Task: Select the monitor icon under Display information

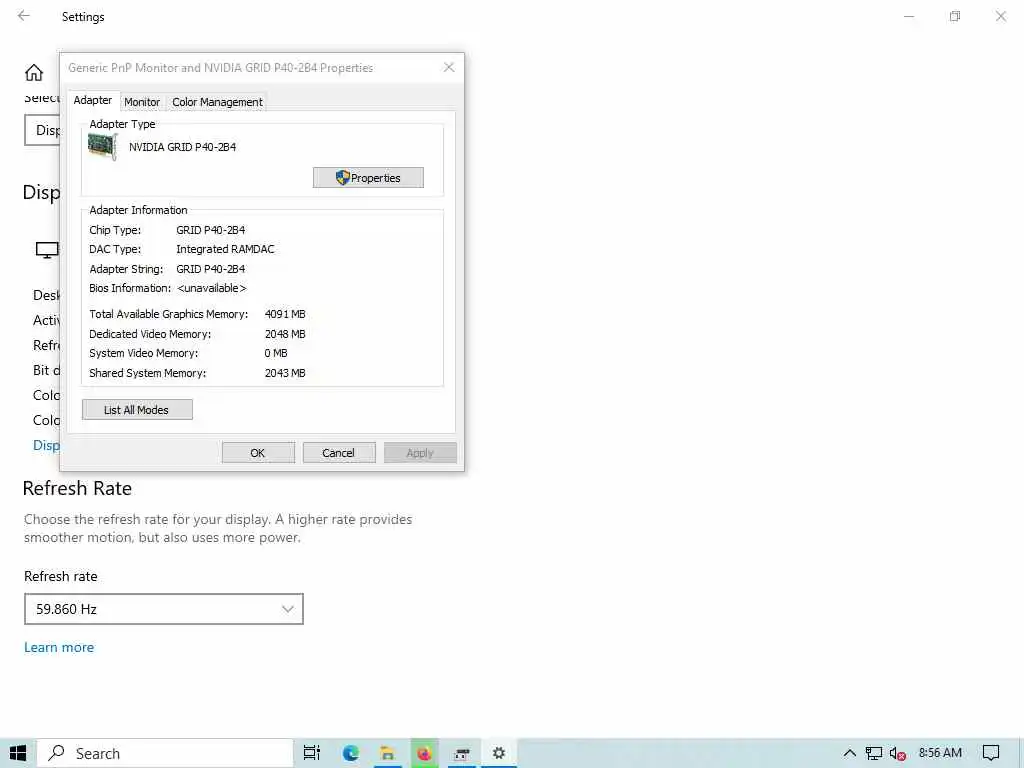Action: click(47, 249)
